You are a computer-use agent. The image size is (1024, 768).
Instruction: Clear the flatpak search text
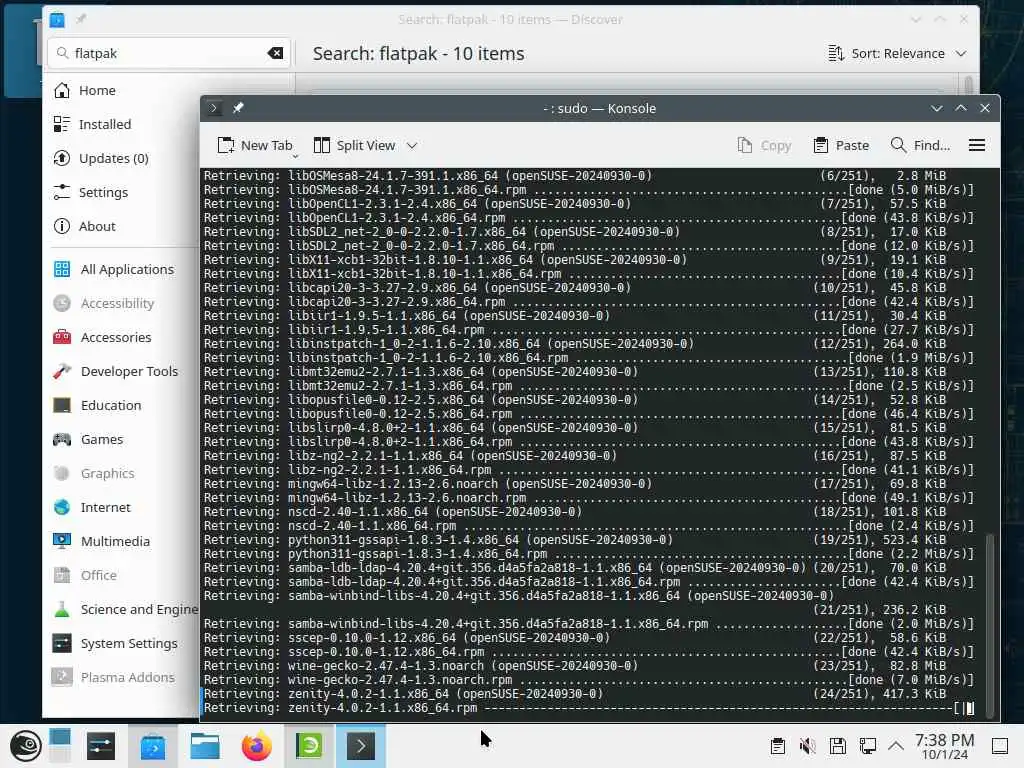276,53
